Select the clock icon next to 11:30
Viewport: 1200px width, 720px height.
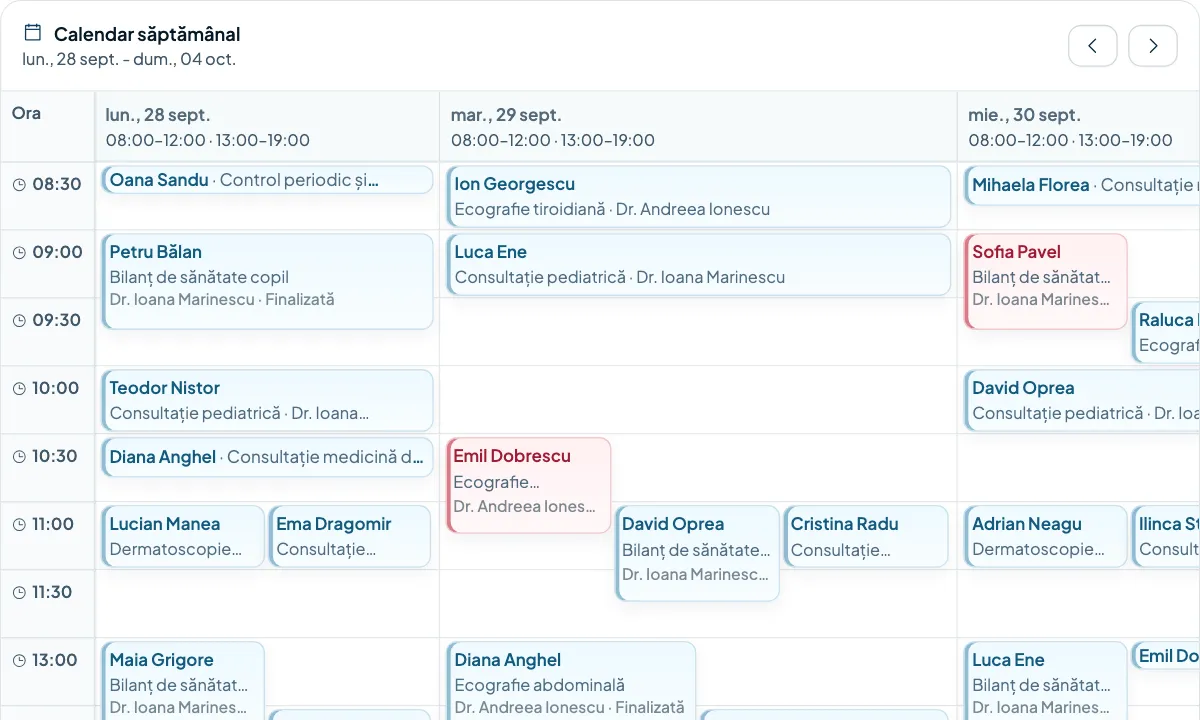[19, 592]
